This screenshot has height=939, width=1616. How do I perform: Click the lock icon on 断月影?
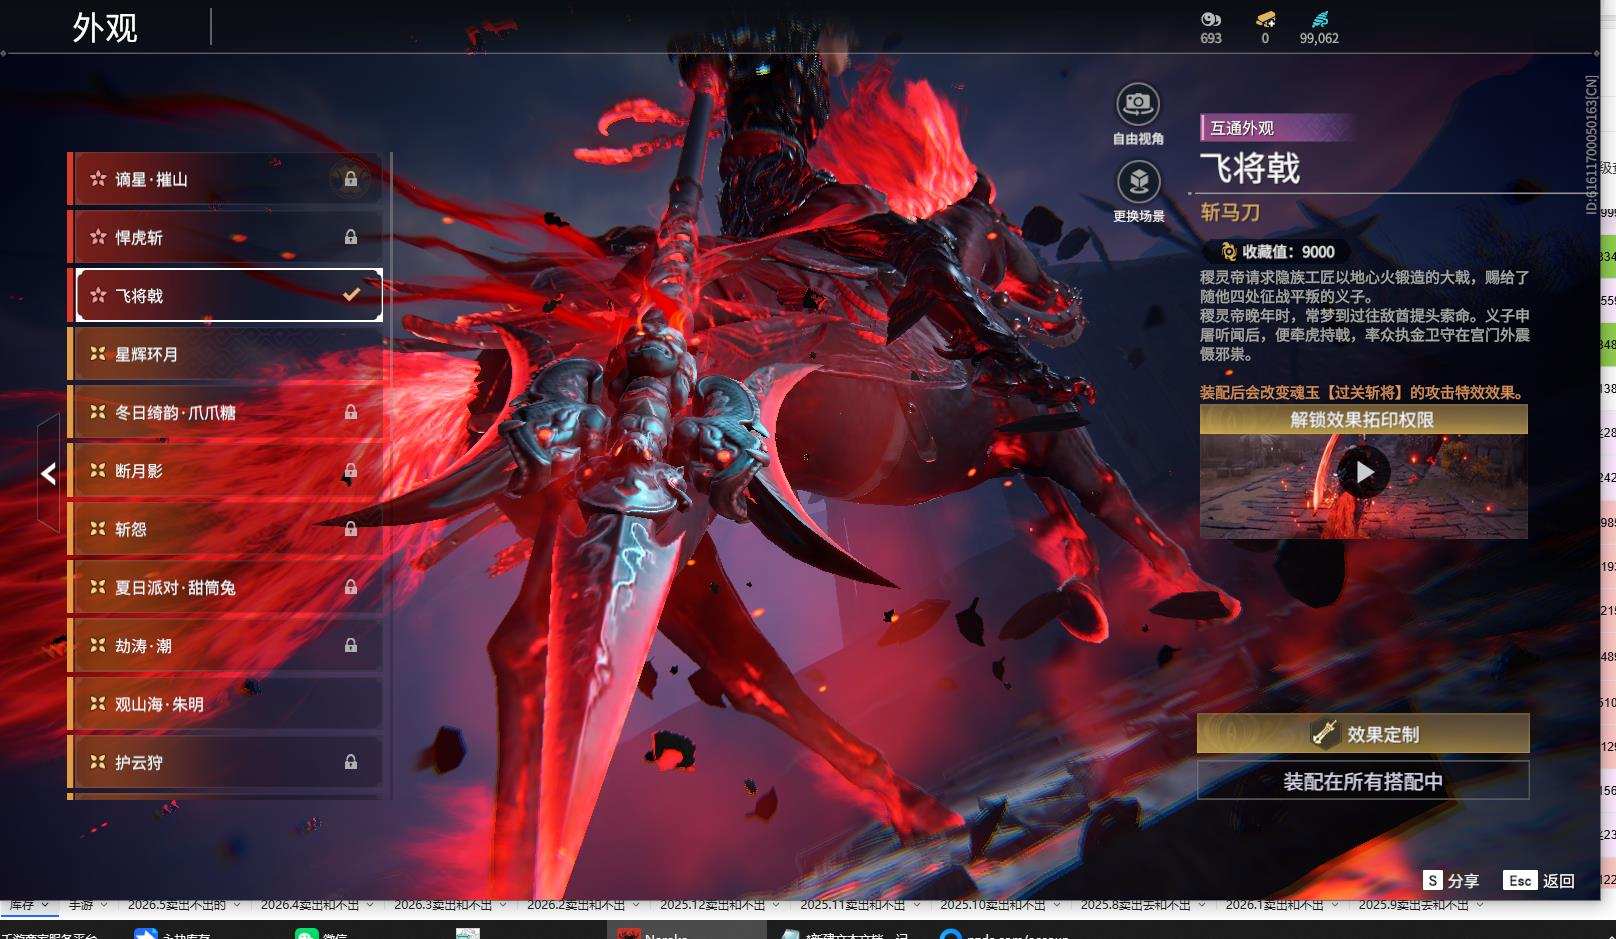(x=351, y=471)
